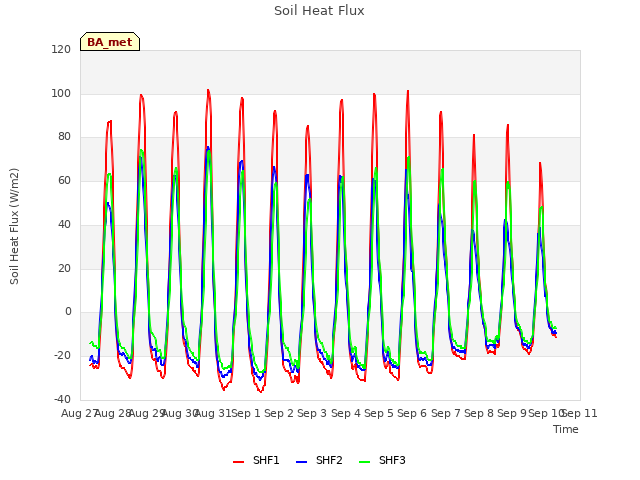Click the 60 y-axis tick label

click(x=64, y=180)
